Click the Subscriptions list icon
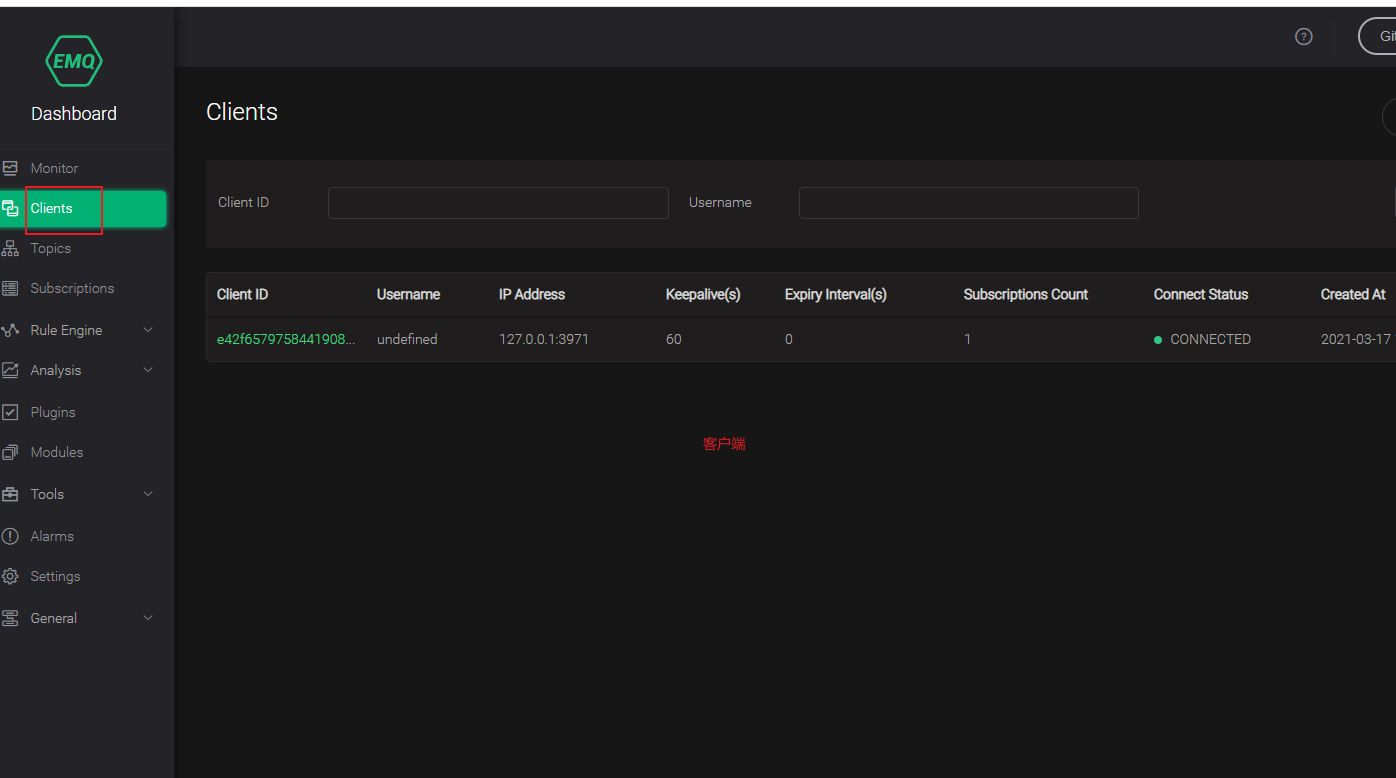1396x778 pixels. [x=10, y=288]
